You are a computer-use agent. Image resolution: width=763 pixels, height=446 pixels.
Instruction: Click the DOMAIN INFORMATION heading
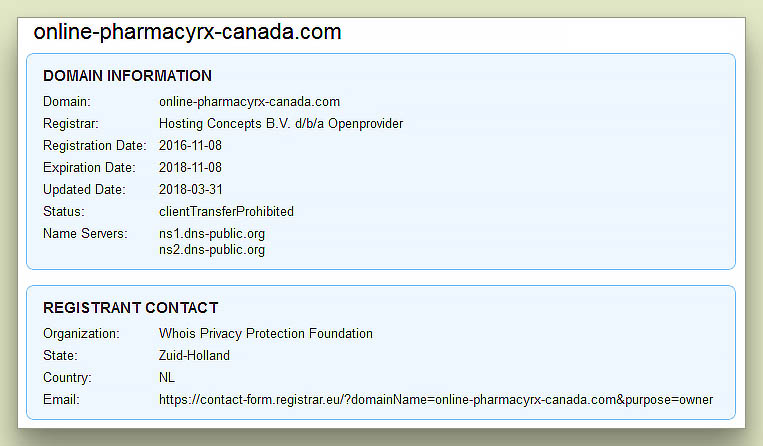click(127, 76)
